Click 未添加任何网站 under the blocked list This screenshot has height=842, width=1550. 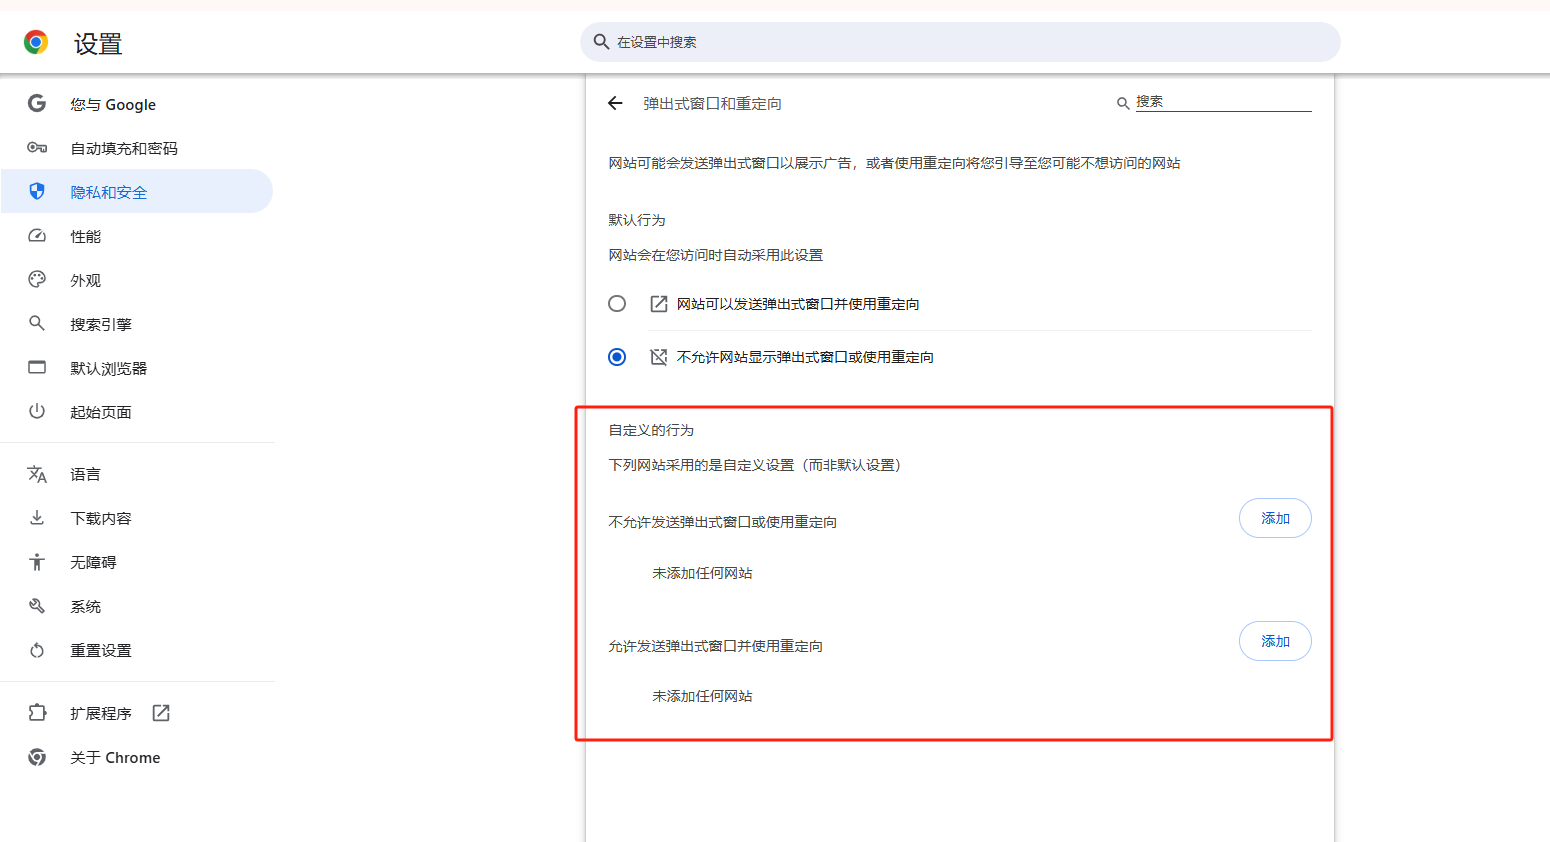coord(702,573)
